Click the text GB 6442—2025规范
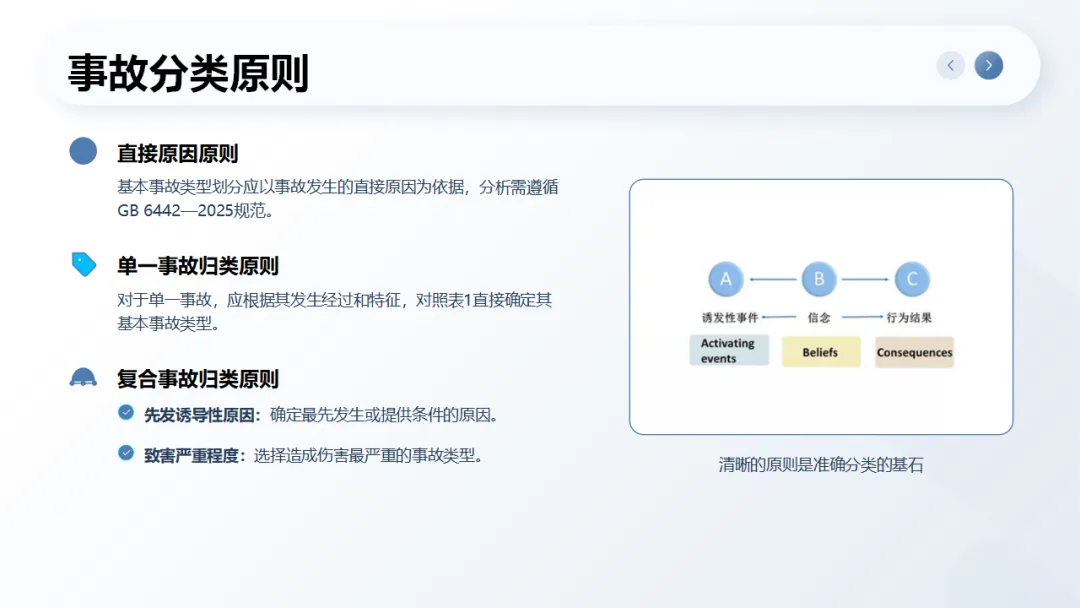Image resolution: width=1080 pixels, height=608 pixels. pos(196,211)
